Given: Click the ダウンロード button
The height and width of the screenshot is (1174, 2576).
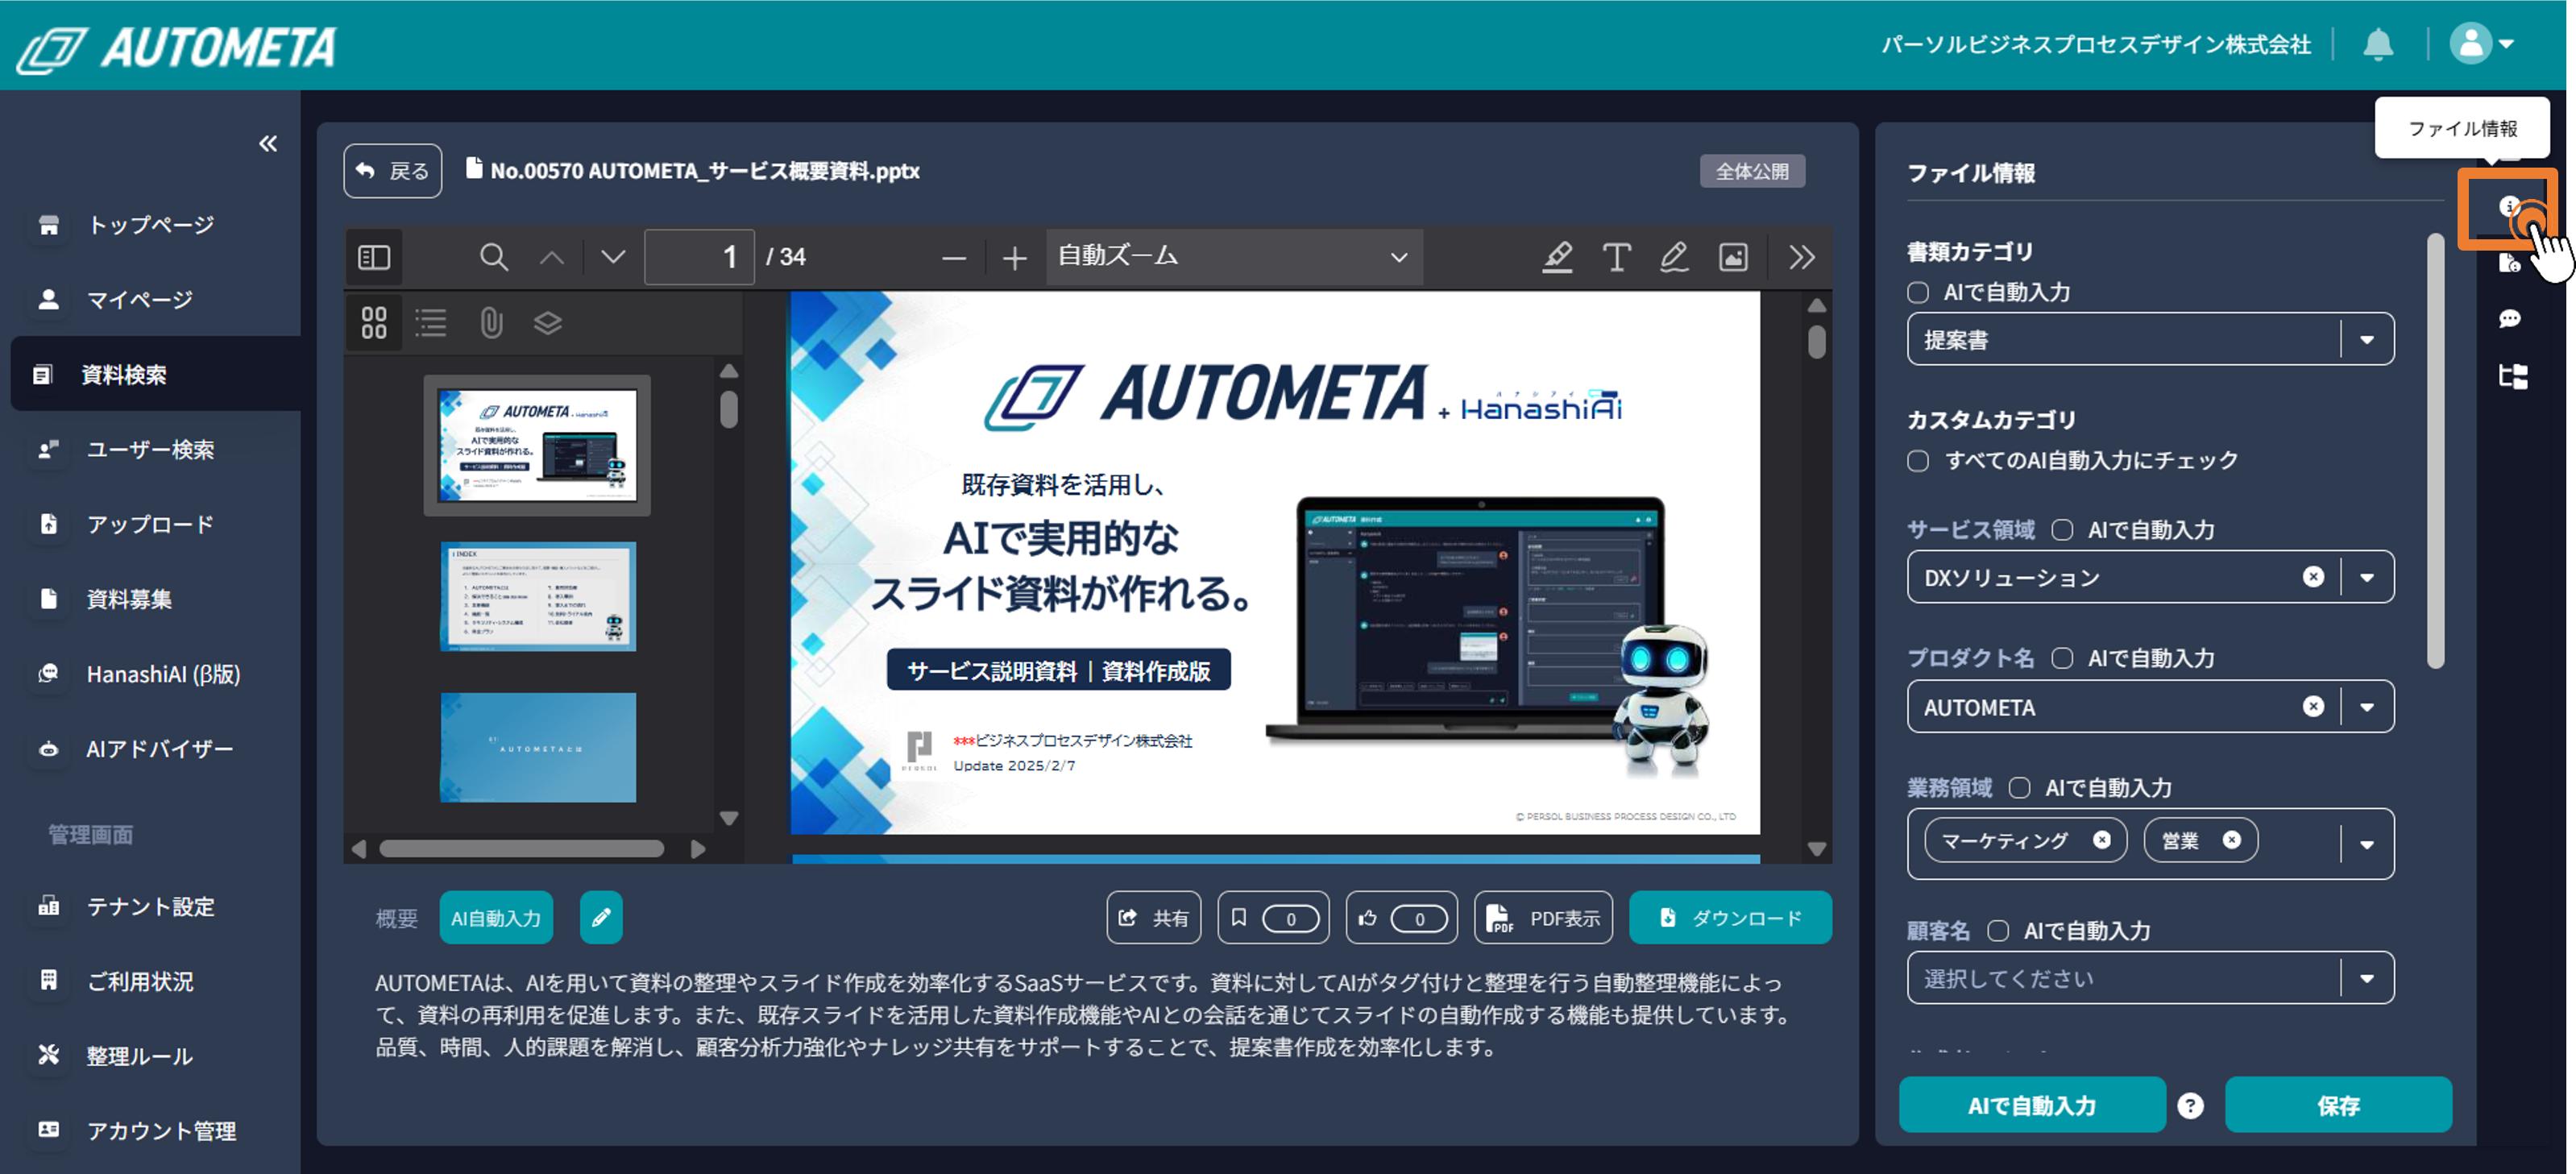Looking at the screenshot, I should click(x=1730, y=918).
